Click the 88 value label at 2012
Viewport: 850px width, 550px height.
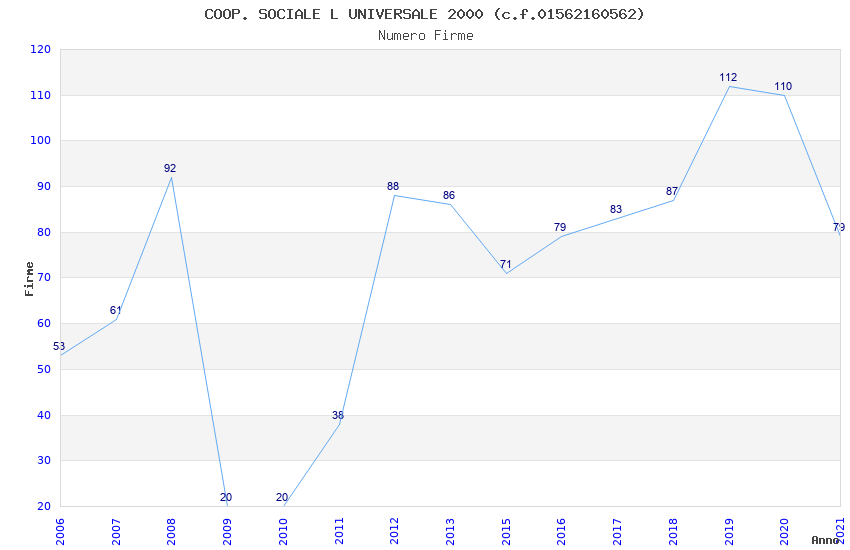tap(393, 186)
